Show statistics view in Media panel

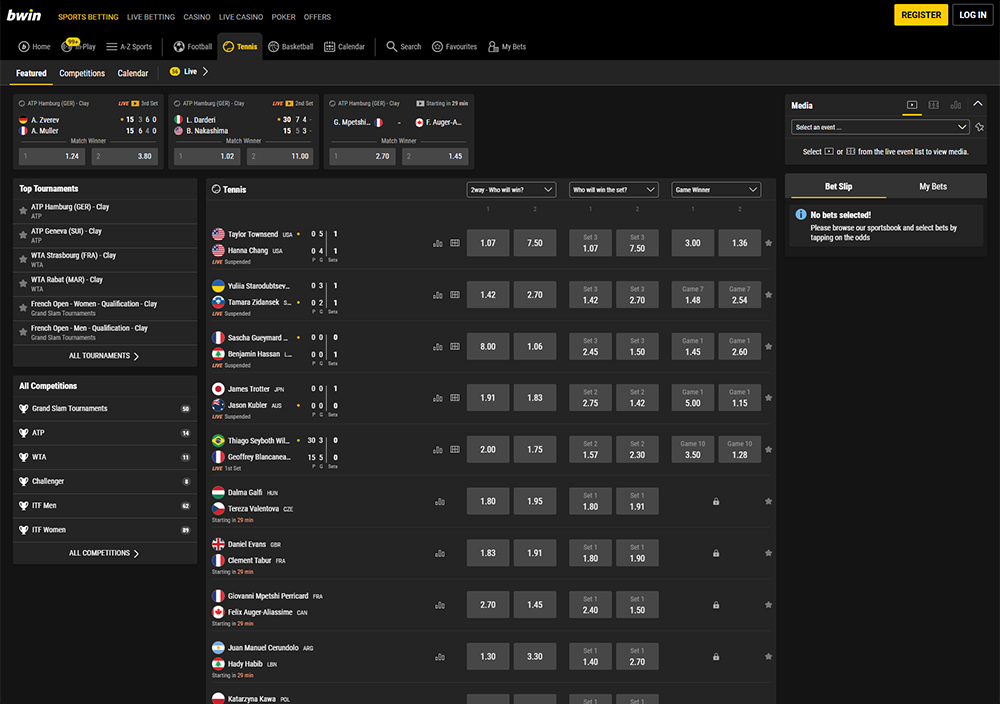955,105
